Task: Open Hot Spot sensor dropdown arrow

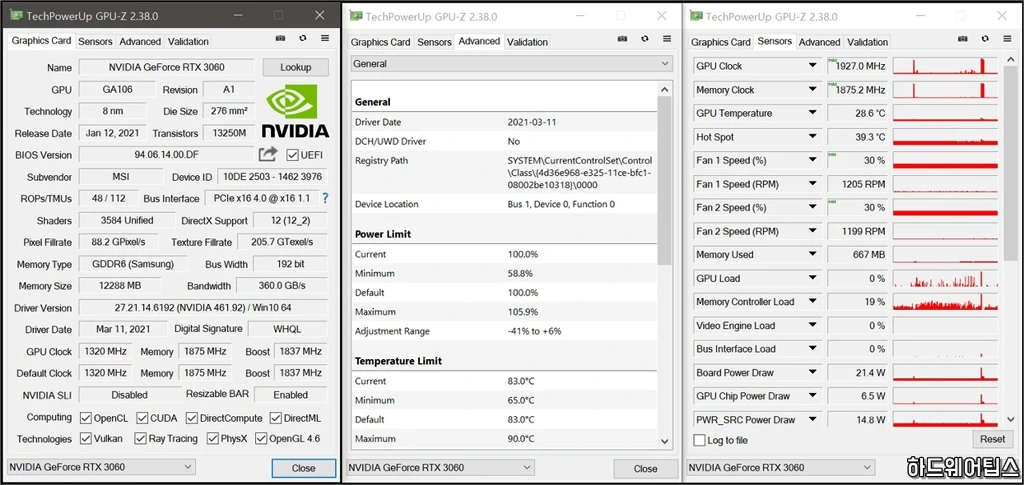Action: (812, 137)
